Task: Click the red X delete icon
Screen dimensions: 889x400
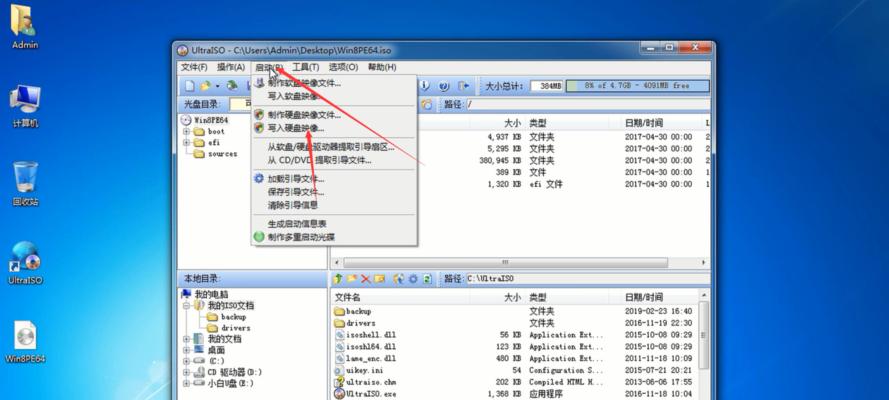Action: 366,279
